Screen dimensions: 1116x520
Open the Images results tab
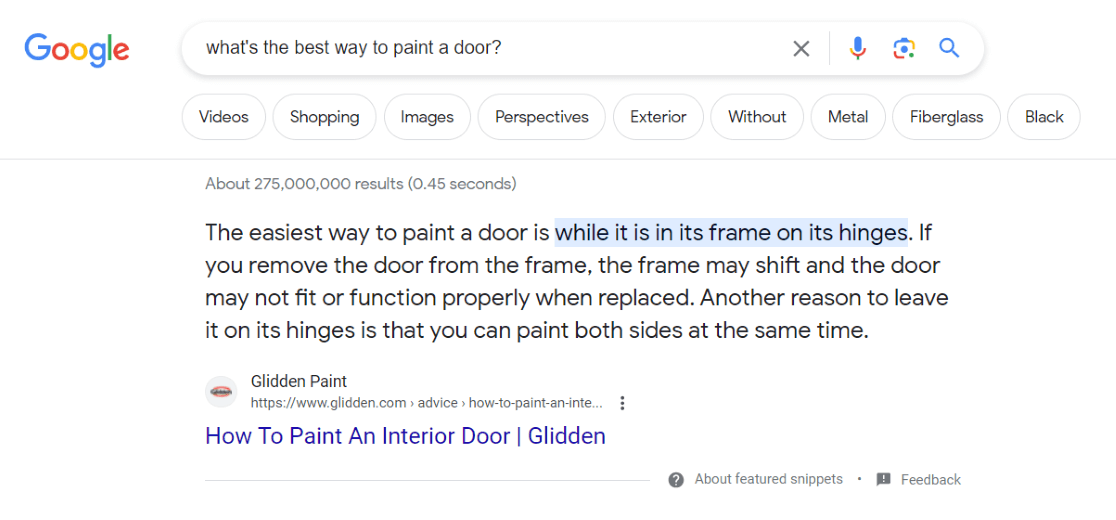(427, 117)
